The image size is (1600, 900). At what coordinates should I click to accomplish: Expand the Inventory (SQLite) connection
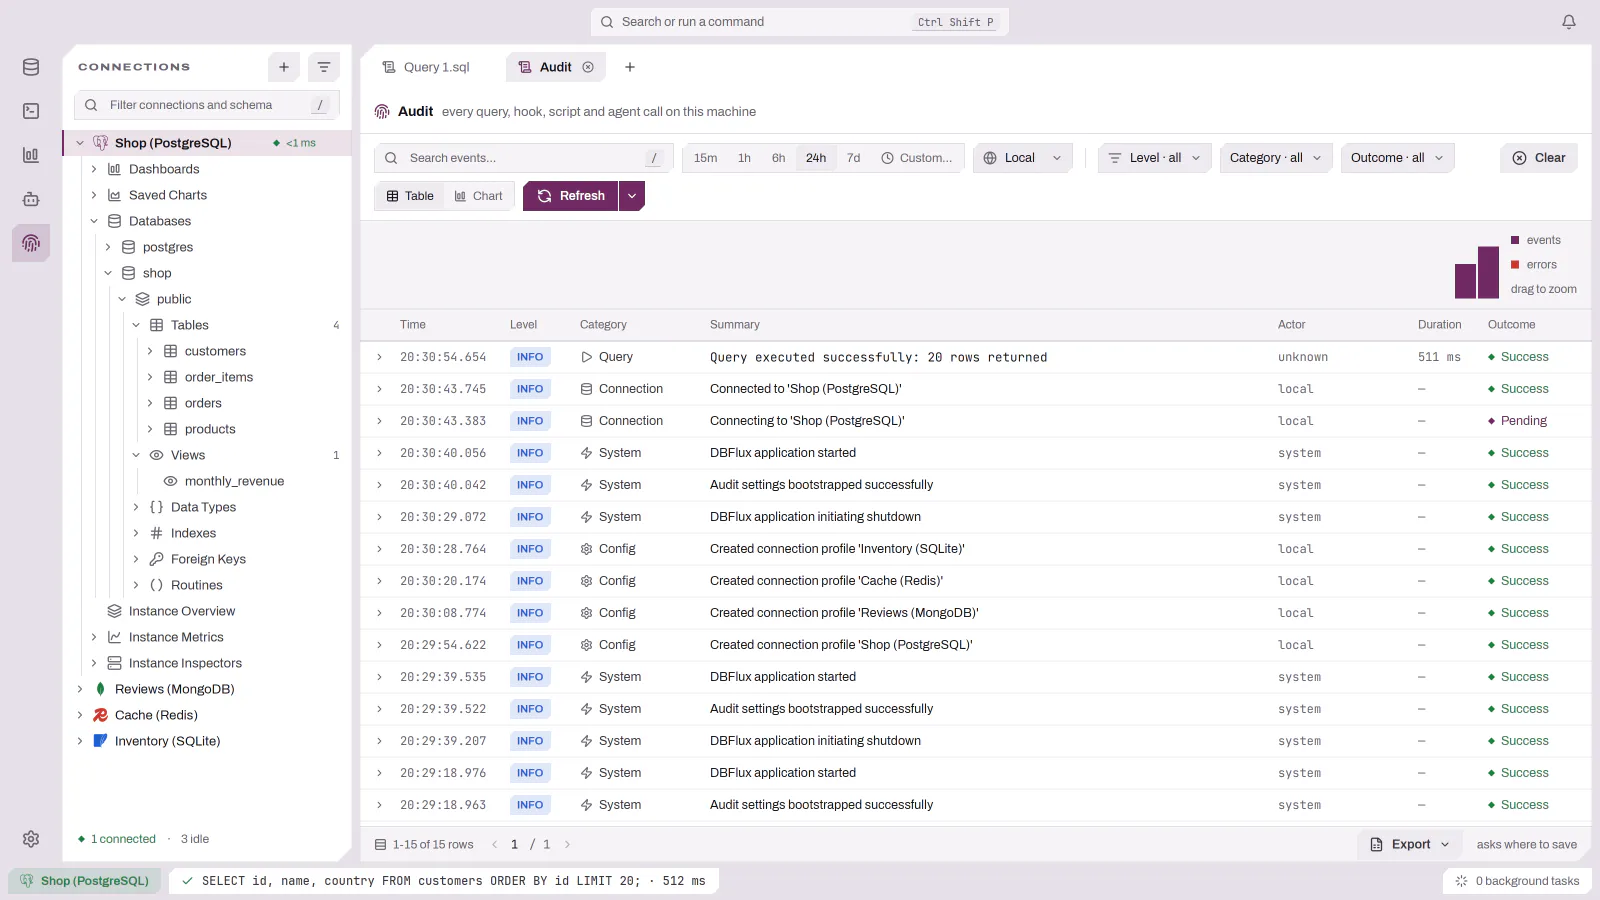[x=80, y=741]
